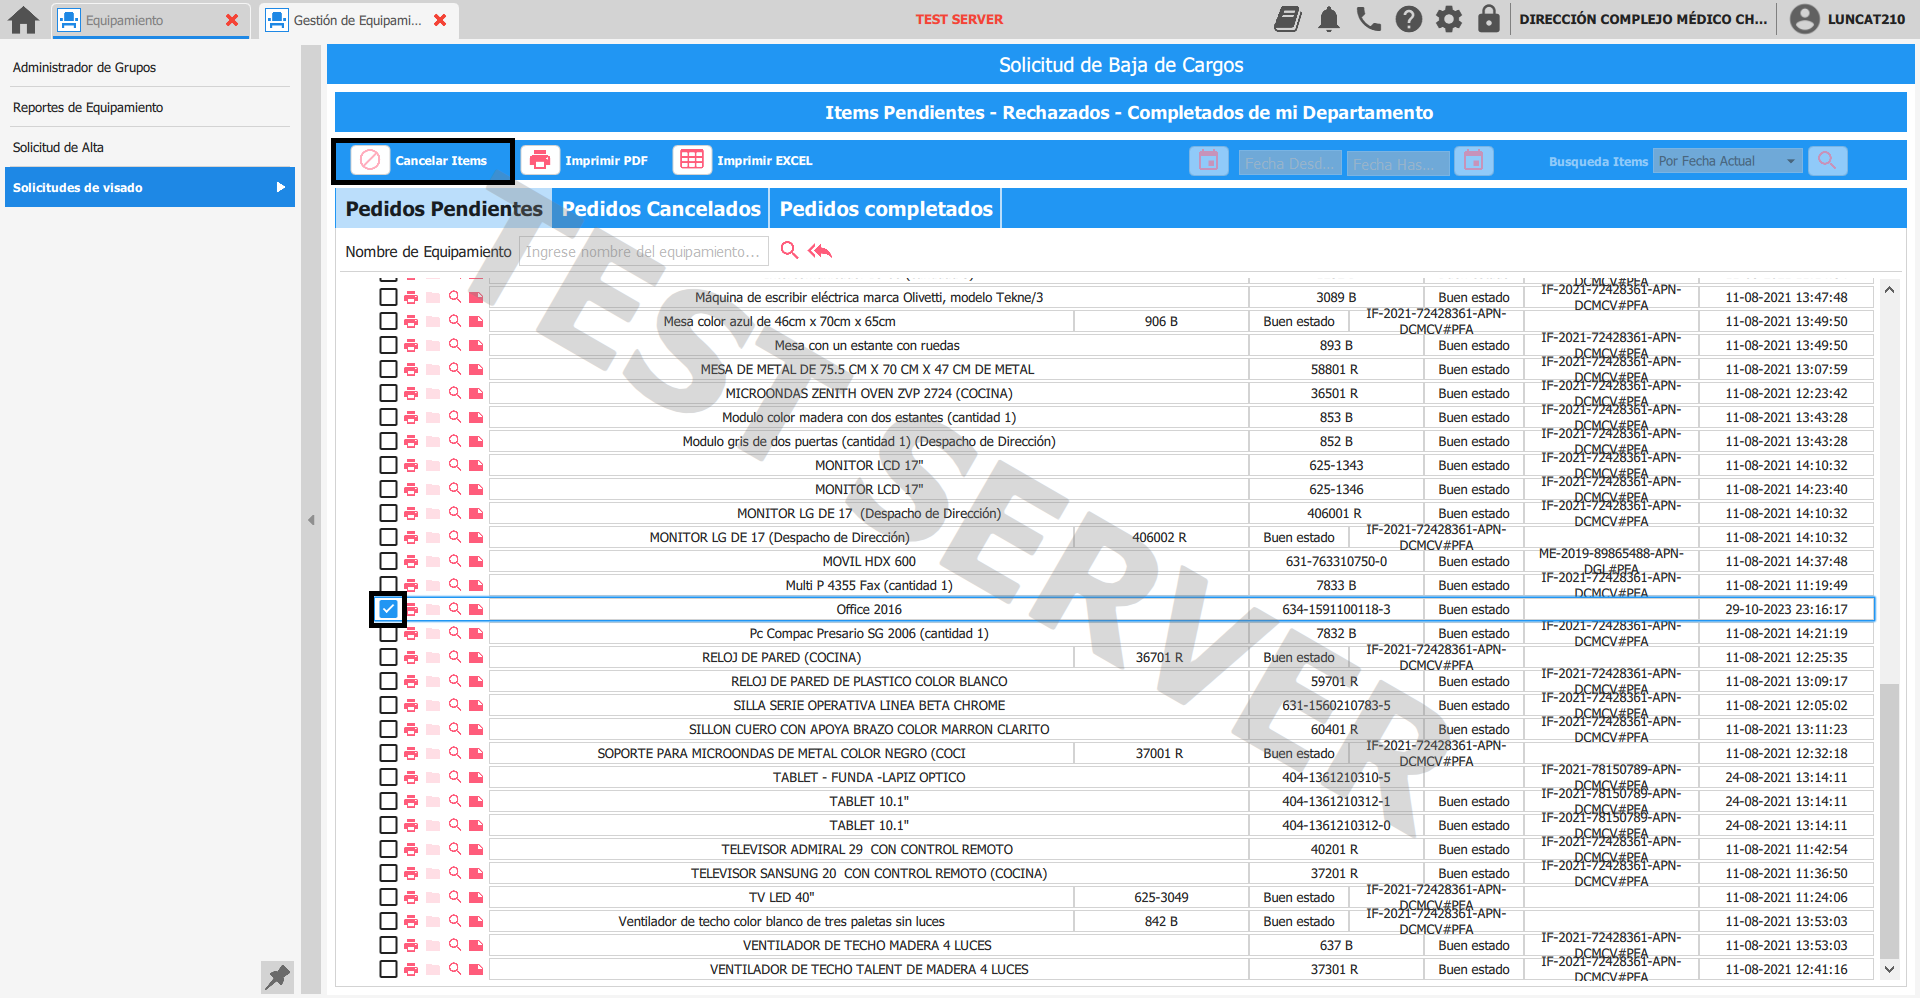Viewport: 1920px width, 998px height.
Task: Tick VENTILADOR DE TECHO MADERA 4 LUCES checkbox
Action: click(x=388, y=945)
